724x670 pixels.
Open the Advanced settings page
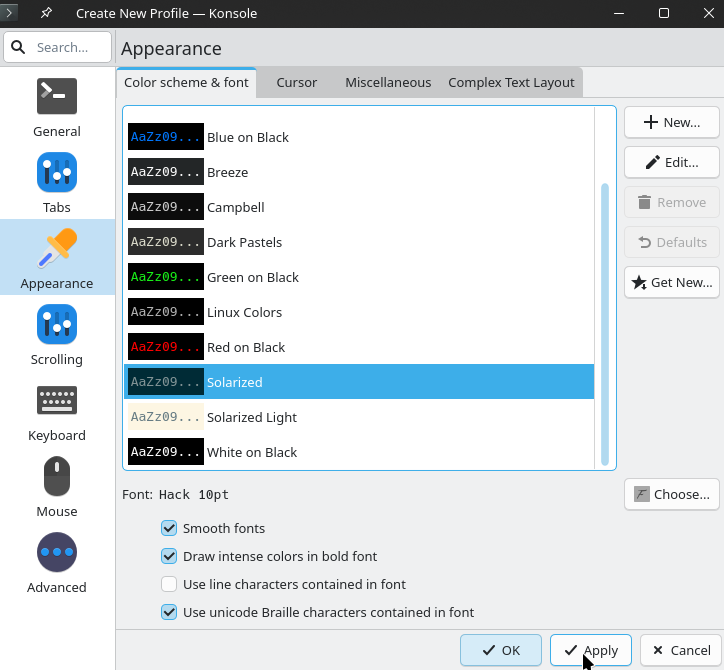point(57,563)
